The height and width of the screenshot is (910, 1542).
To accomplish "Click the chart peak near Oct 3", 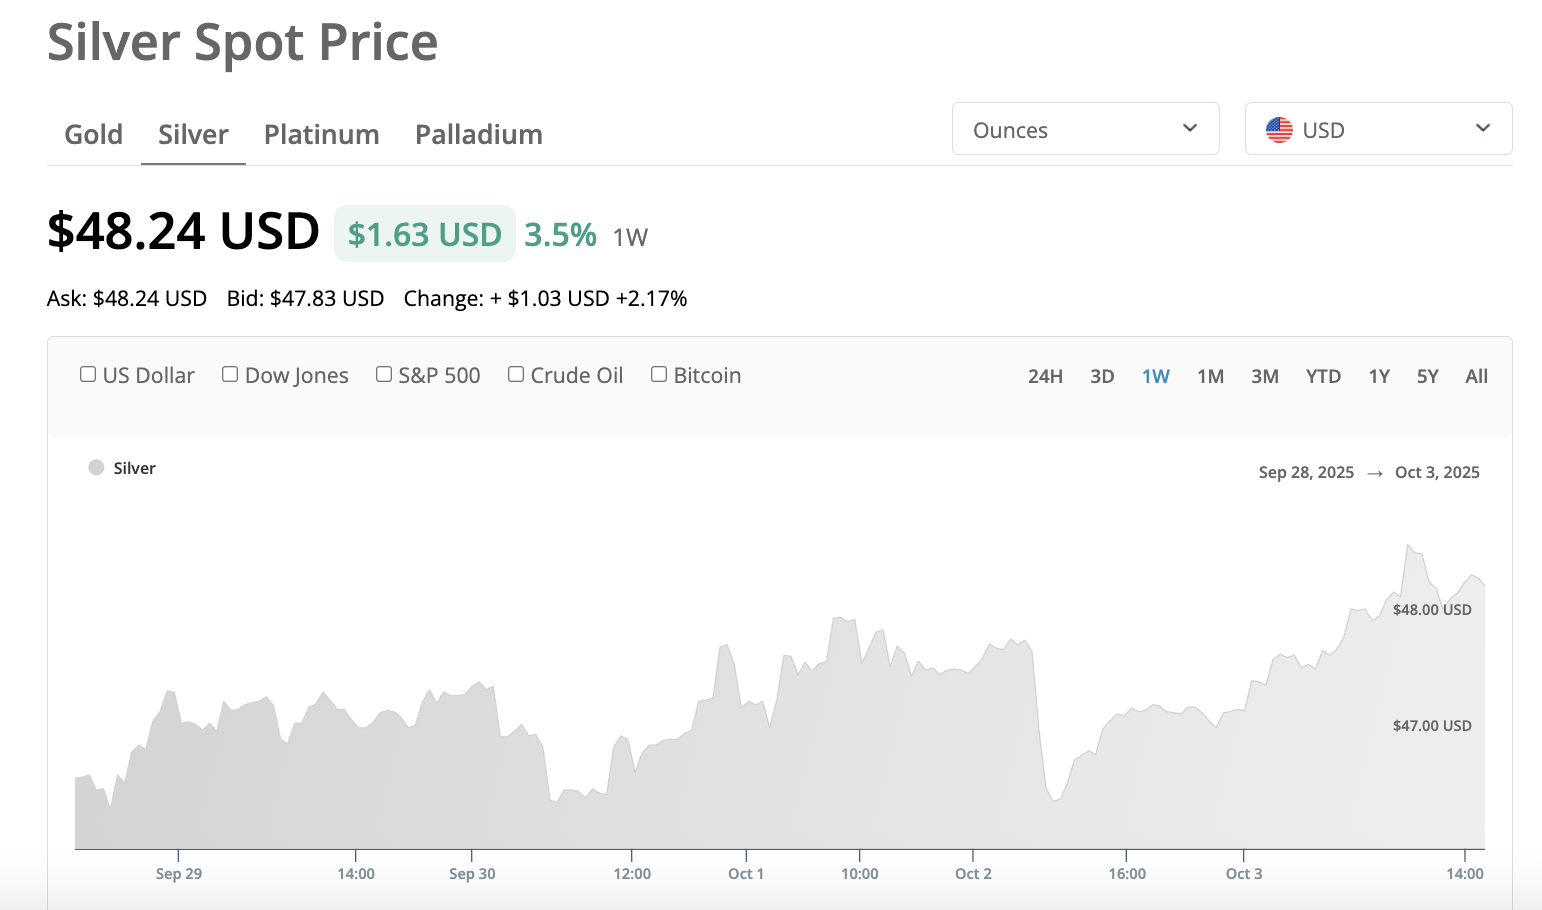I will point(1408,546).
